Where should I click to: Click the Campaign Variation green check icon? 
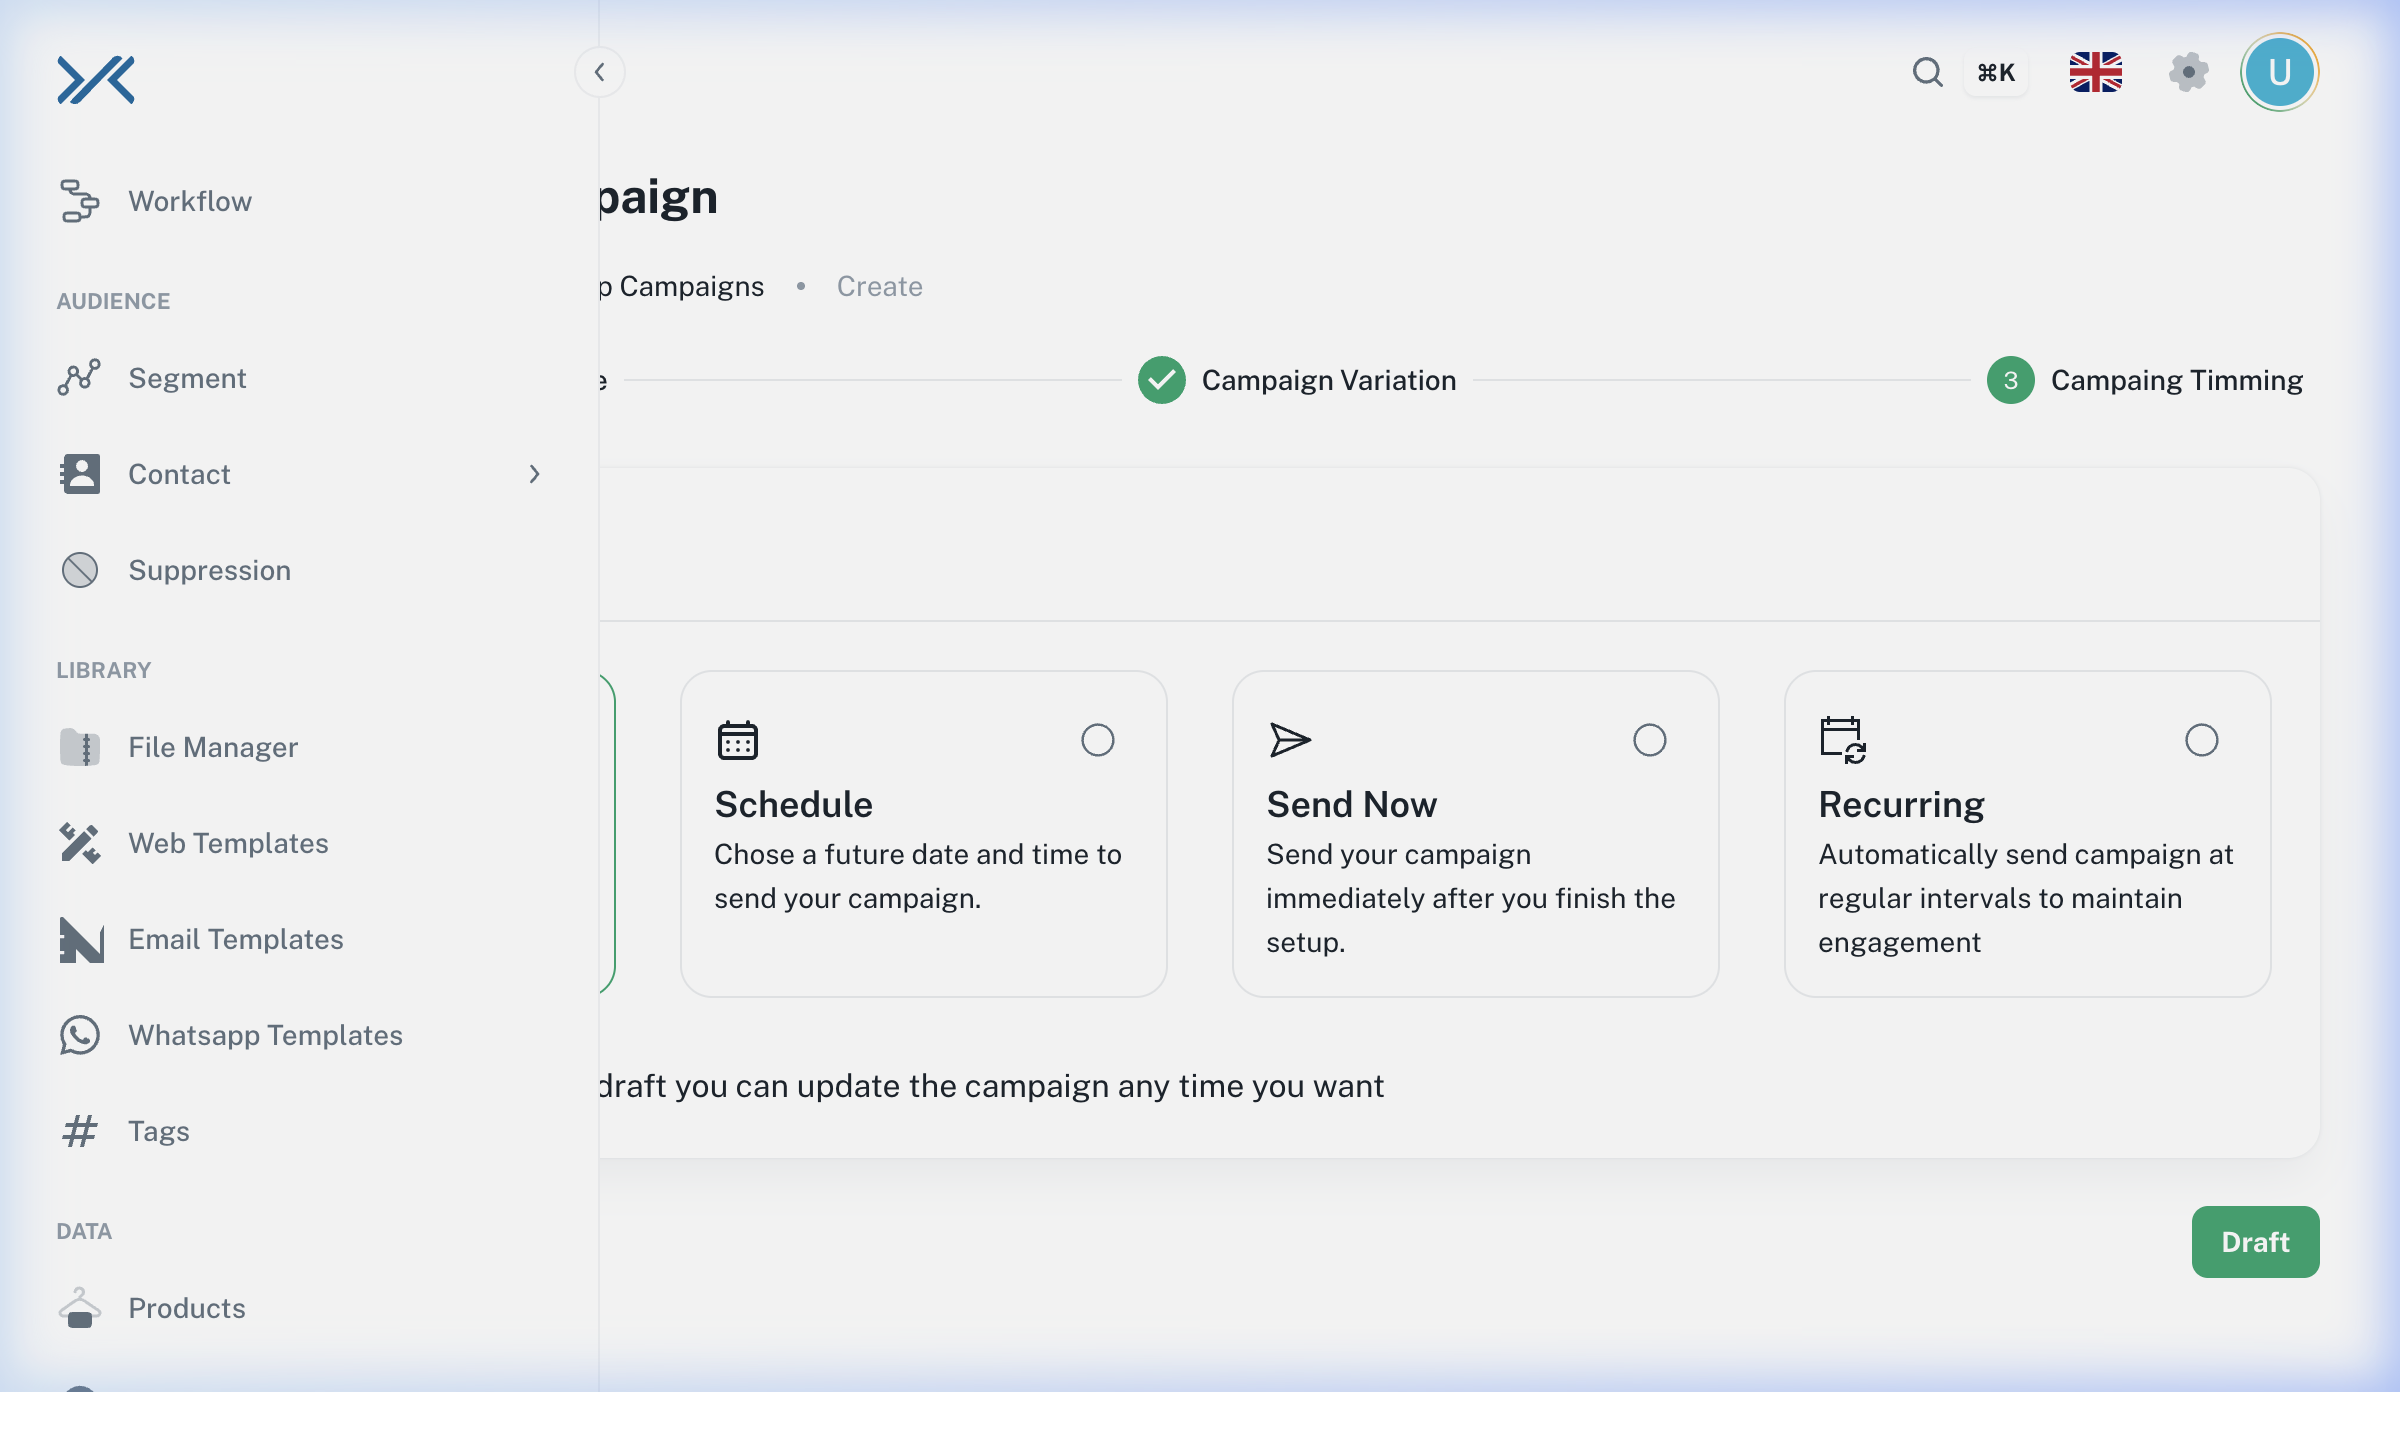coord(1162,380)
